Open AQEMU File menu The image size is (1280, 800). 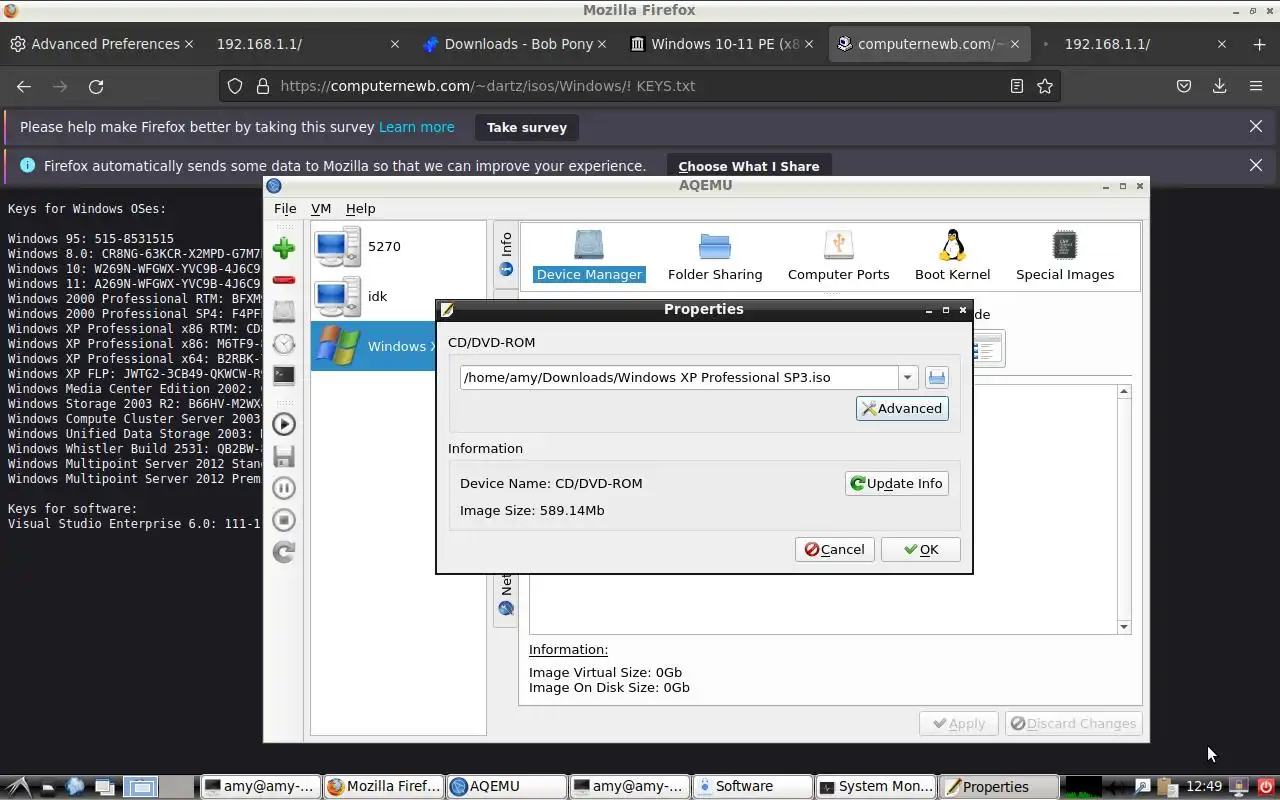(285, 209)
